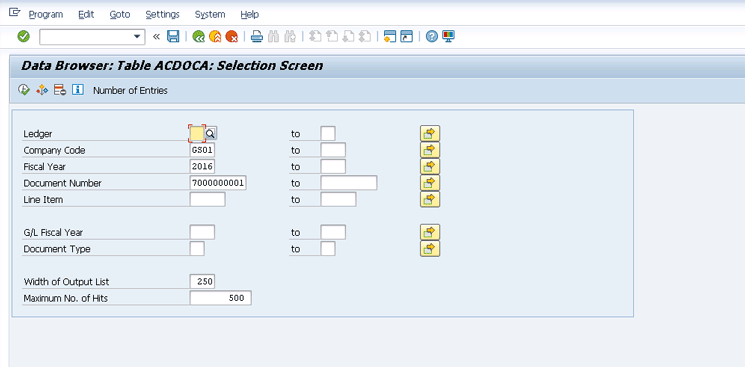Click Document Number field with 7000000001

coord(218,183)
